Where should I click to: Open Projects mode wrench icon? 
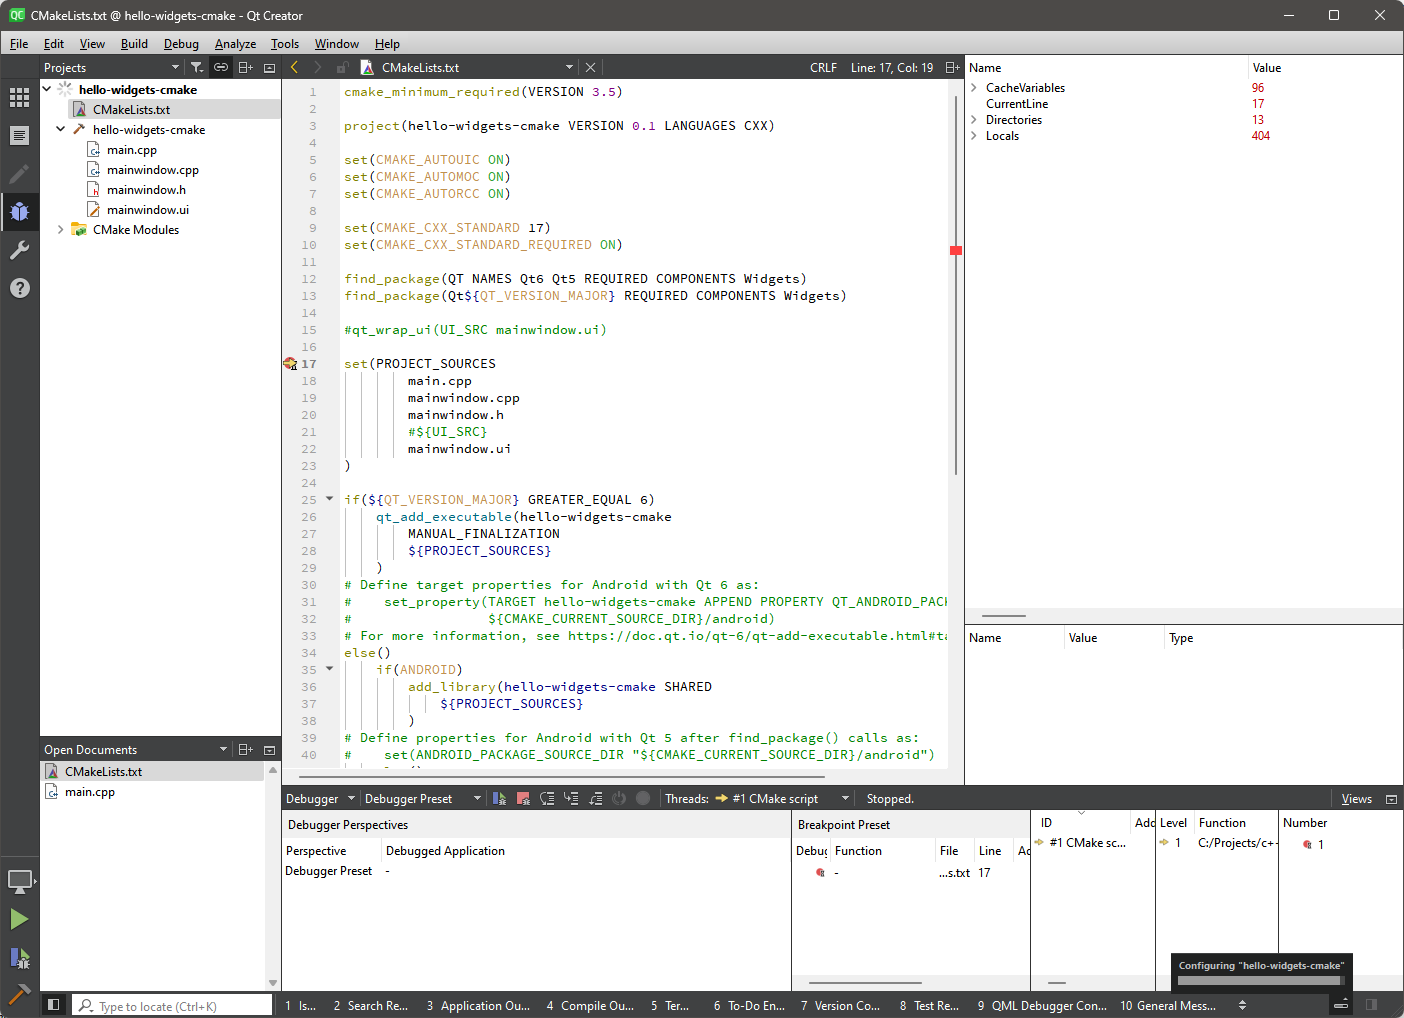(x=19, y=250)
